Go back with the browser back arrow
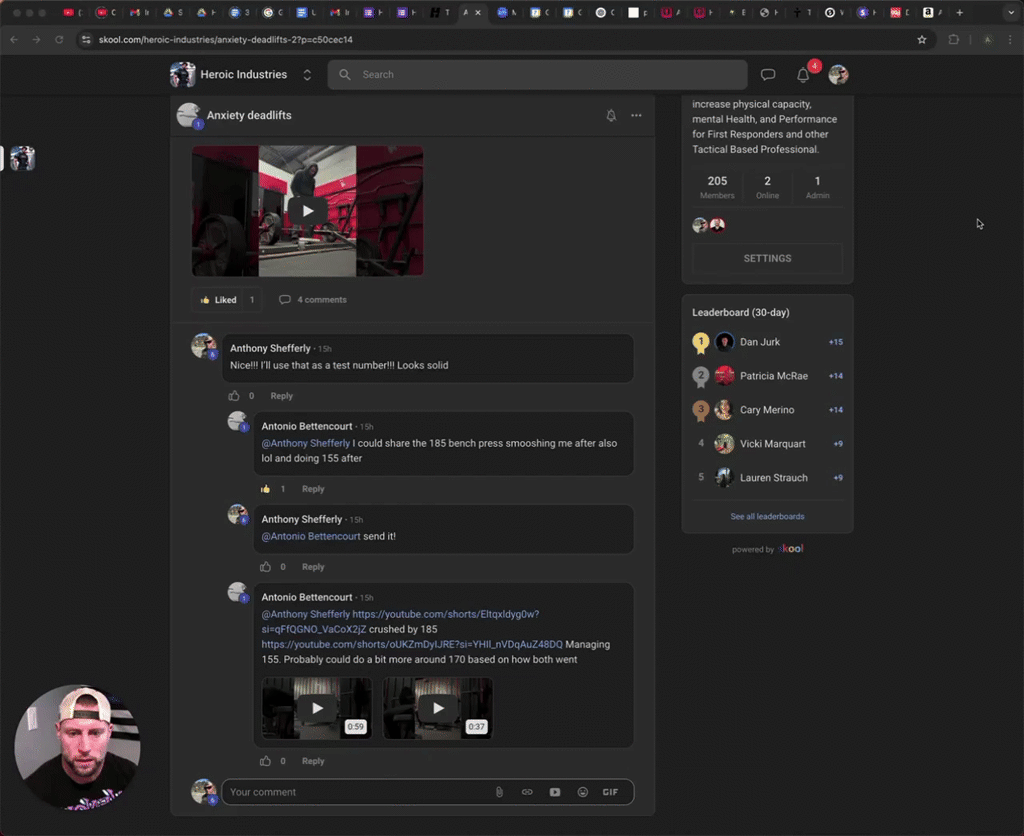This screenshot has width=1024, height=836. click(14, 40)
